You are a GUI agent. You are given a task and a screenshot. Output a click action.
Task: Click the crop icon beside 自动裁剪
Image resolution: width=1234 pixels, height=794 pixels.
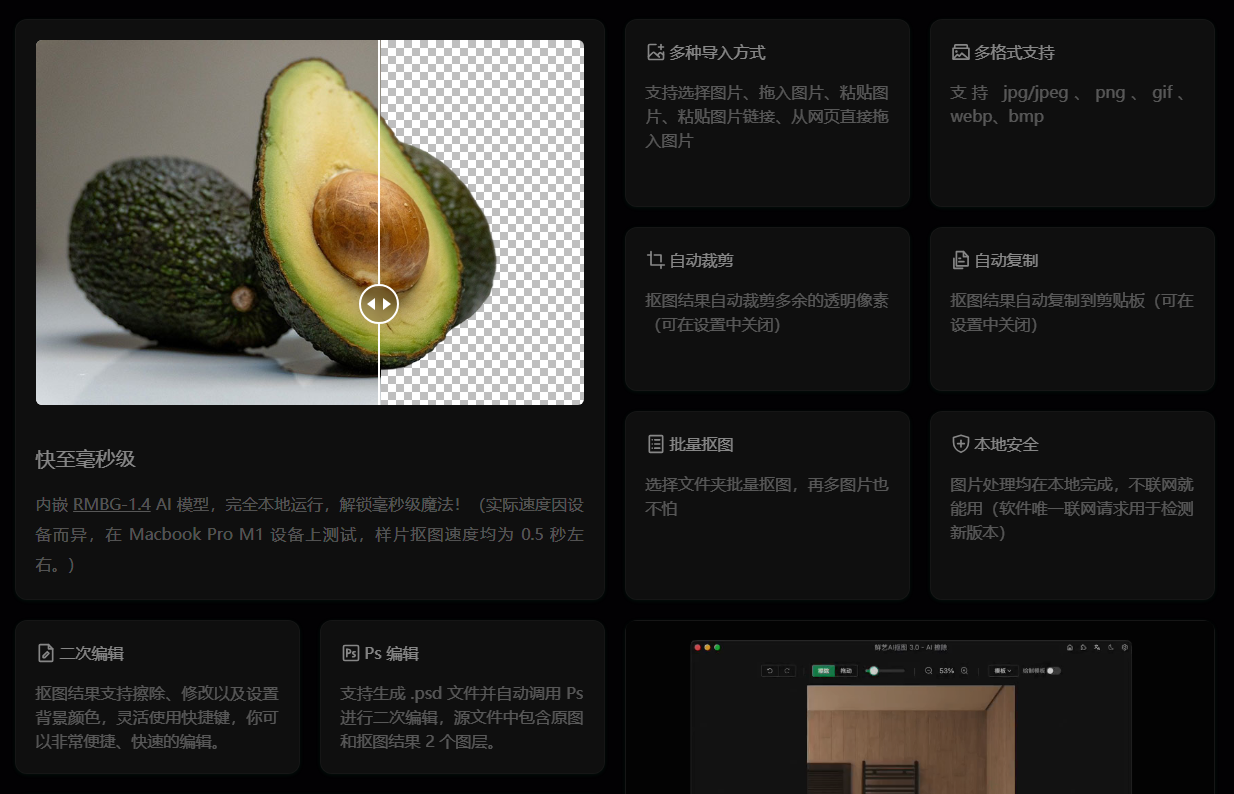[656, 260]
